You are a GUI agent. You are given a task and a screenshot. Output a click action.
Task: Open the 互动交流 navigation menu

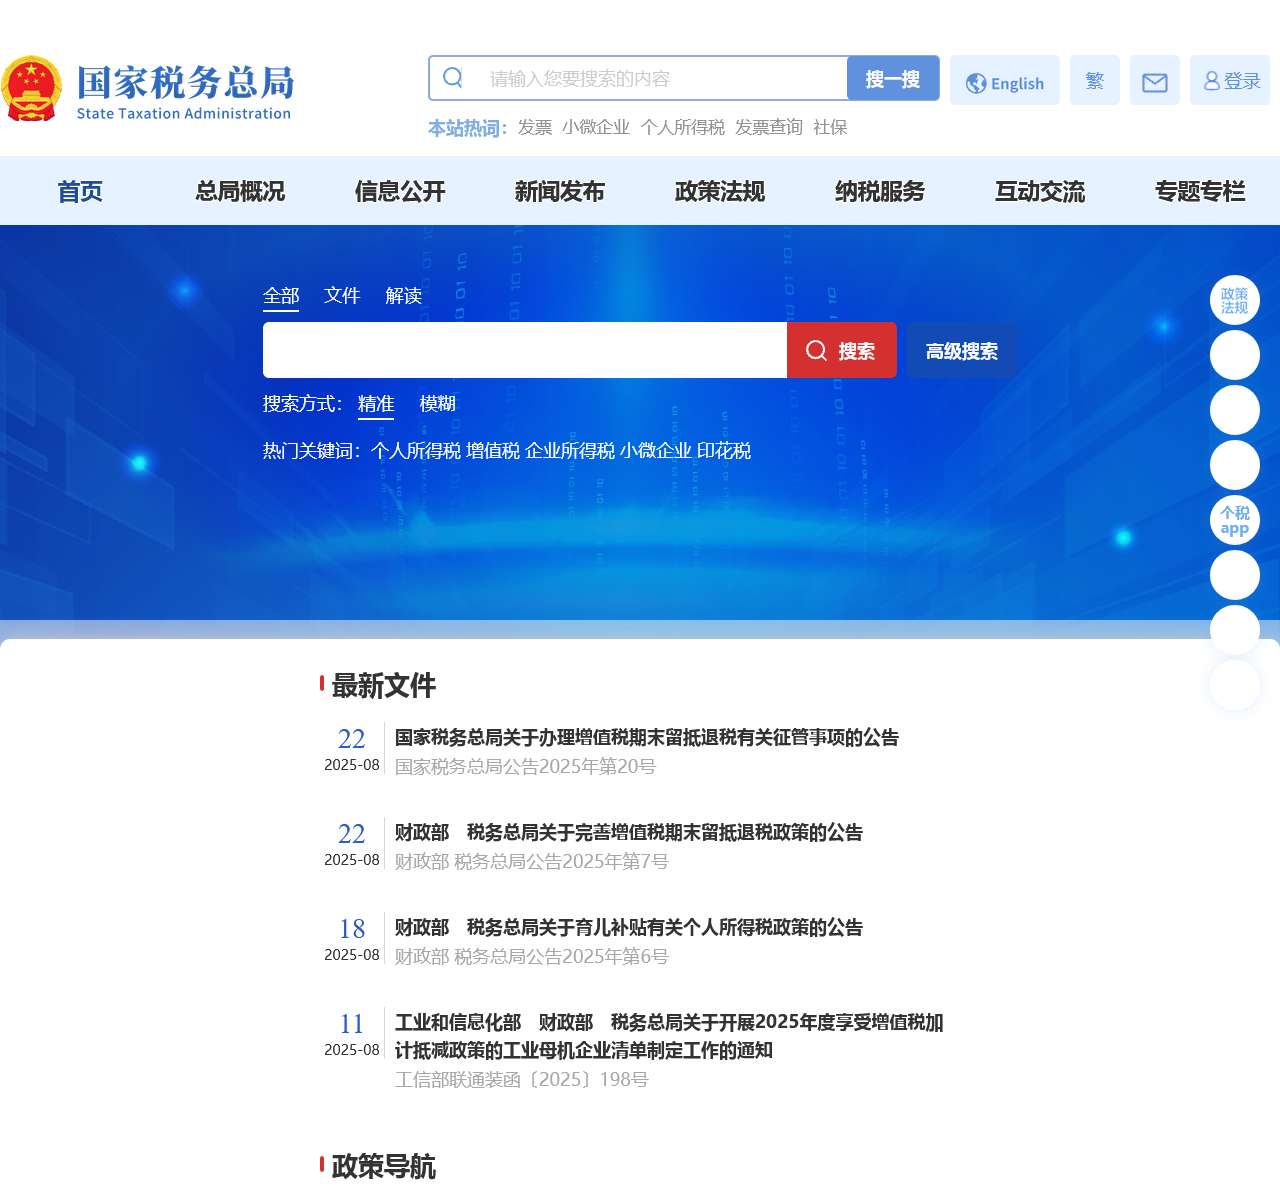tap(1041, 191)
